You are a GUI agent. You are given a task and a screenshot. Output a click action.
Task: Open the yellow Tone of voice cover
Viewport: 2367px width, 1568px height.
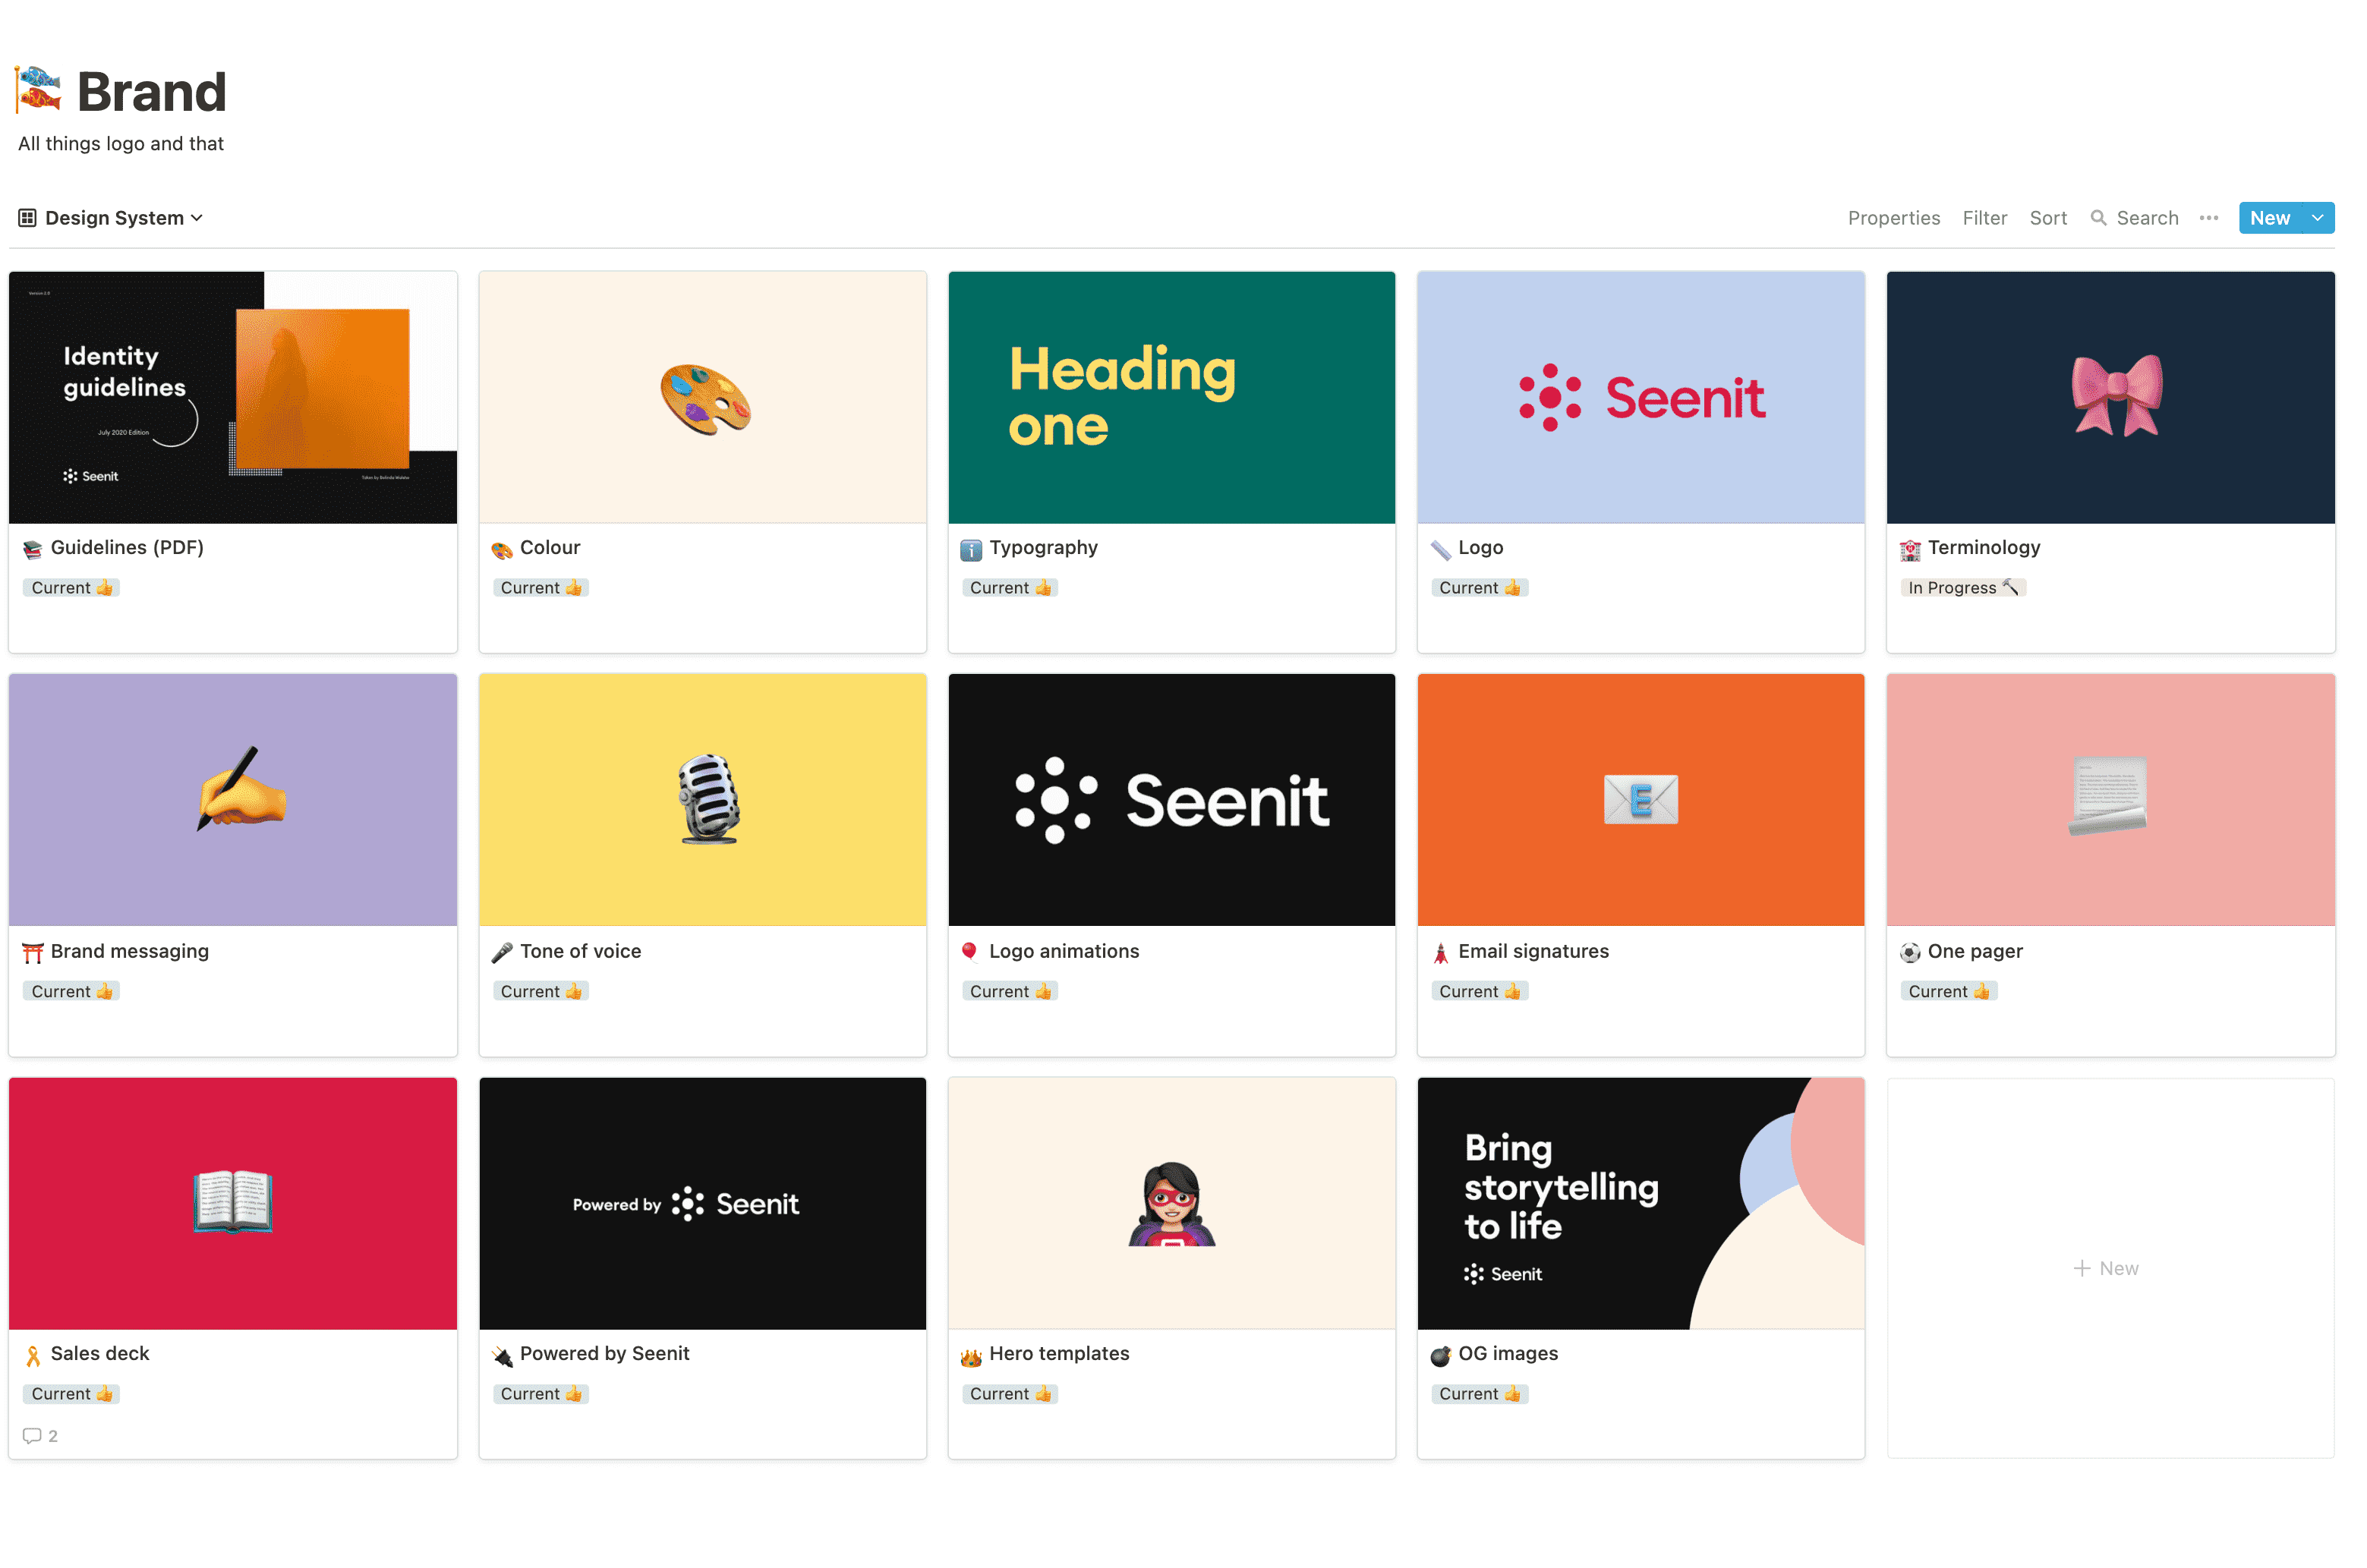(702, 799)
